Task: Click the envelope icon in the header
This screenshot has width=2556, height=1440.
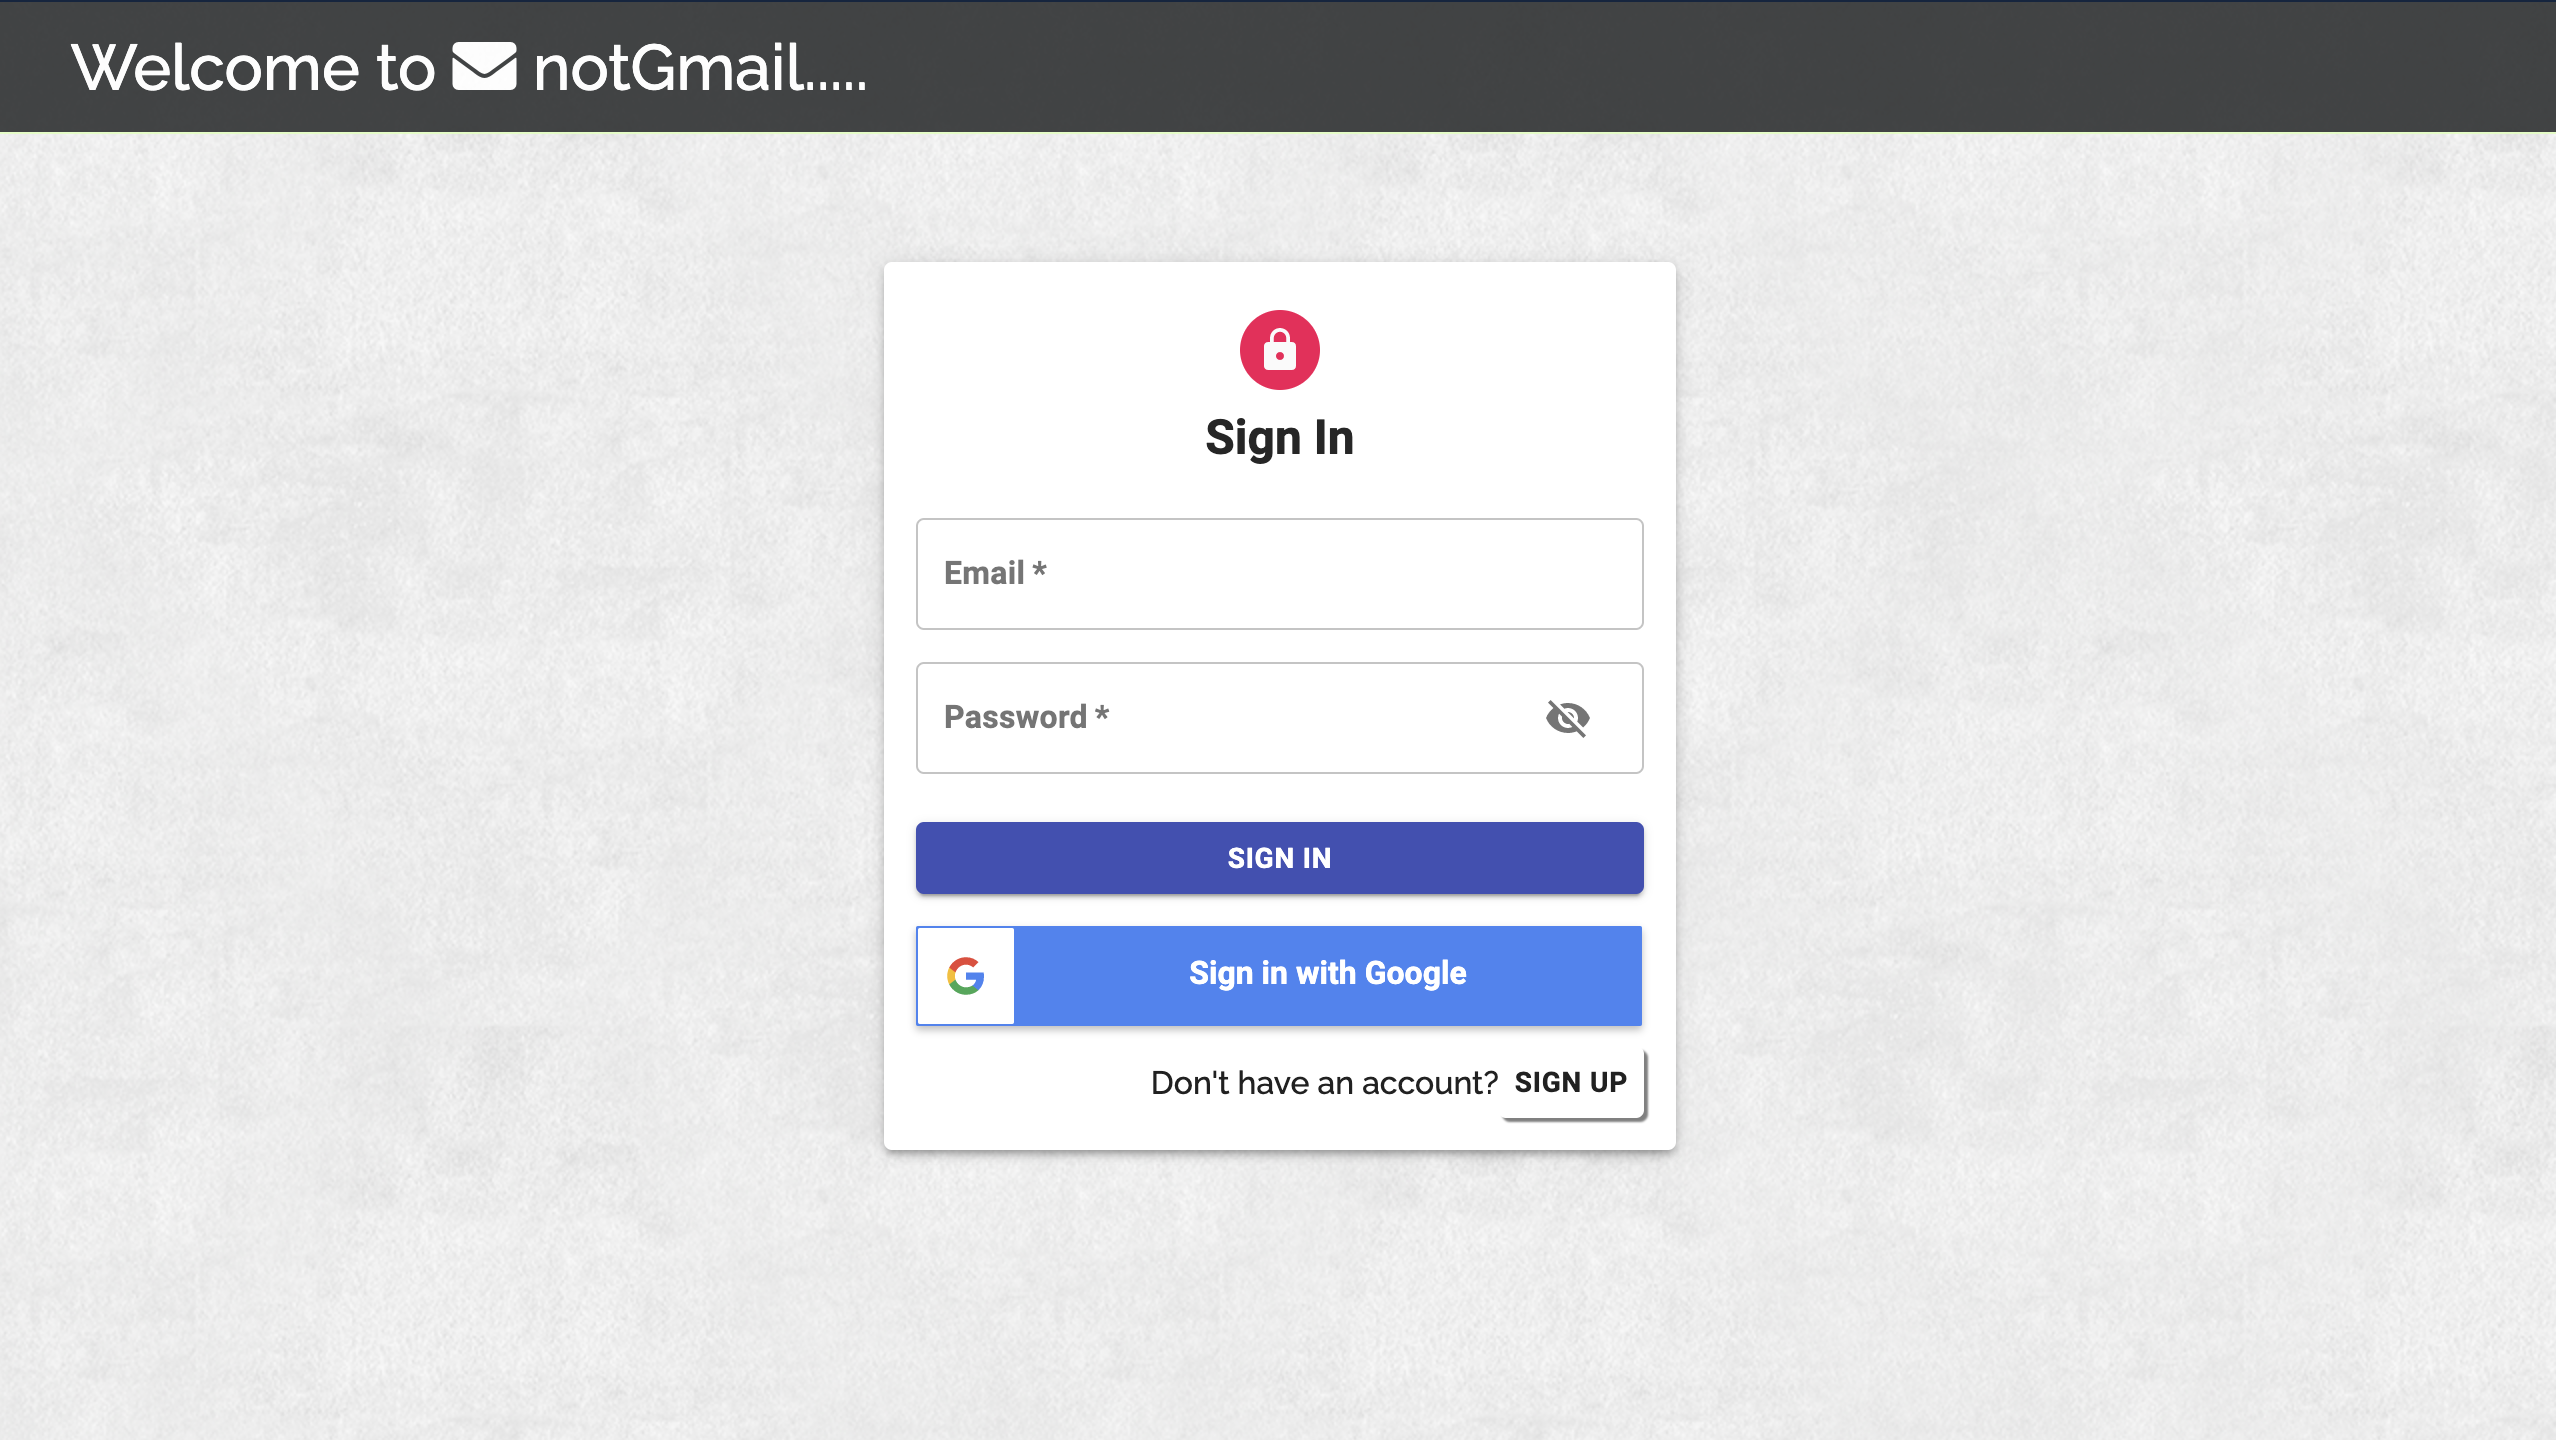Action: pos(484,66)
